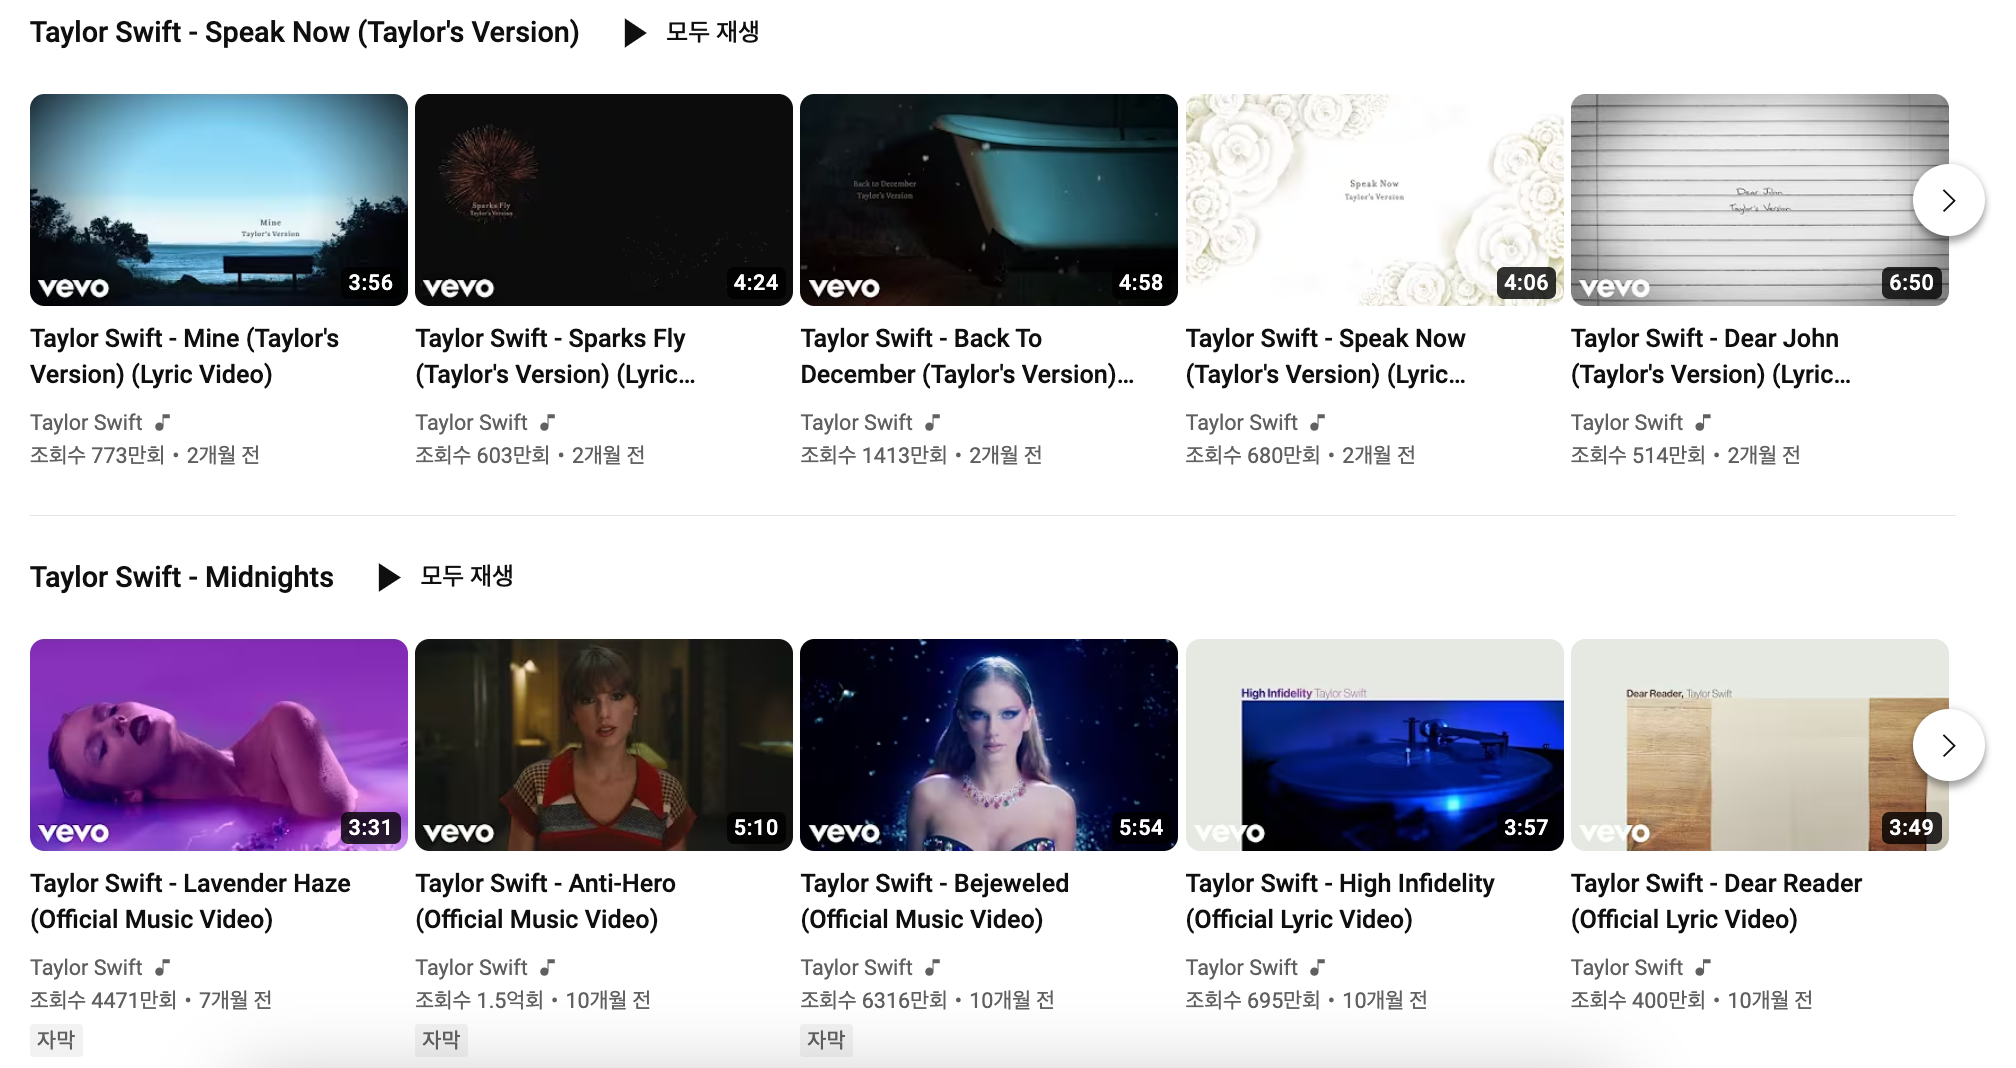Image resolution: width=2016 pixels, height=1068 pixels.
Task: Click the 3:56 duration badge on Mine
Action: pos(370,283)
